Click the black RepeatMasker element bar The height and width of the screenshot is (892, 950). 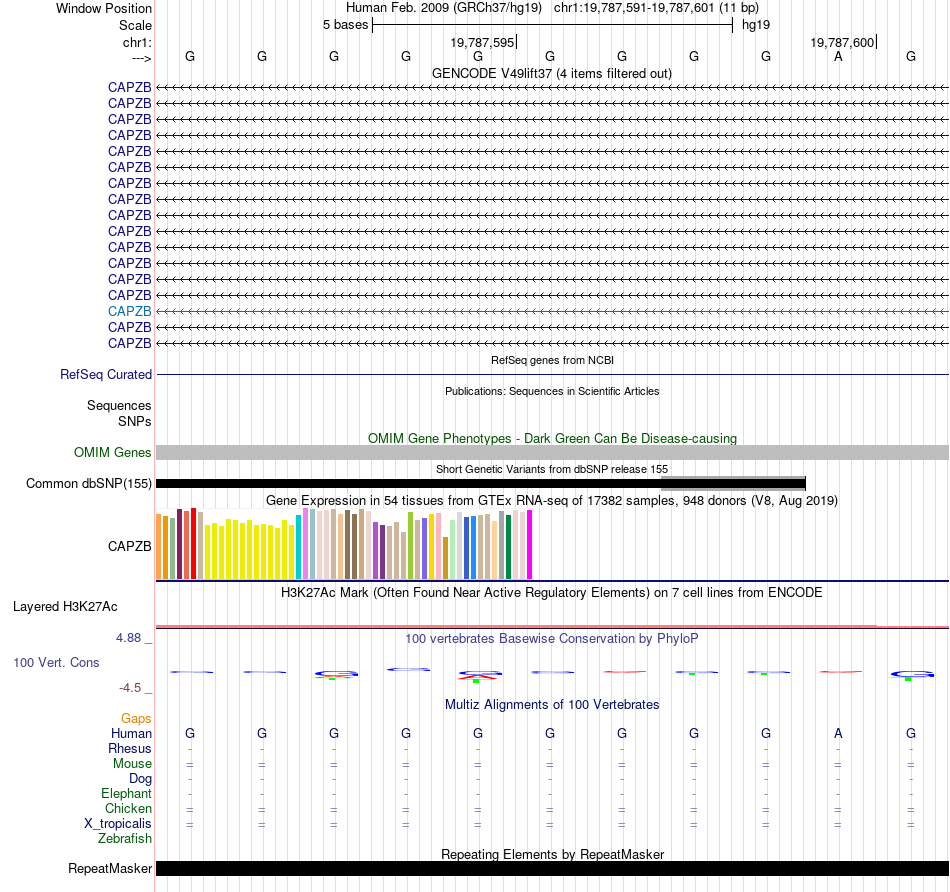[x=552, y=868]
